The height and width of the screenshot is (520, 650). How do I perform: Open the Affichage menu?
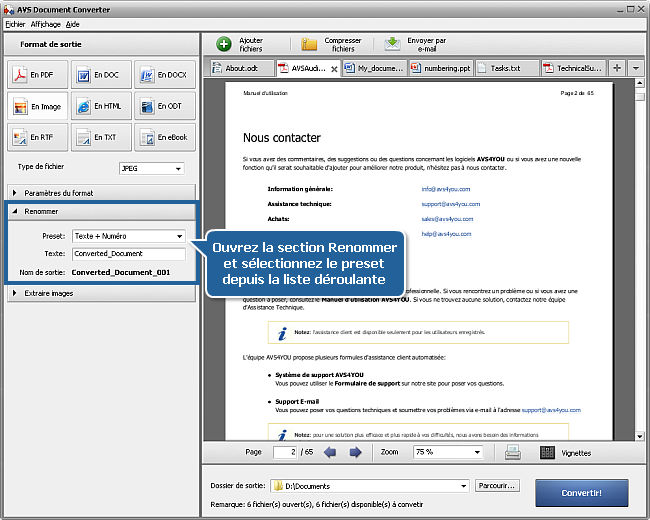click(46, 24)
